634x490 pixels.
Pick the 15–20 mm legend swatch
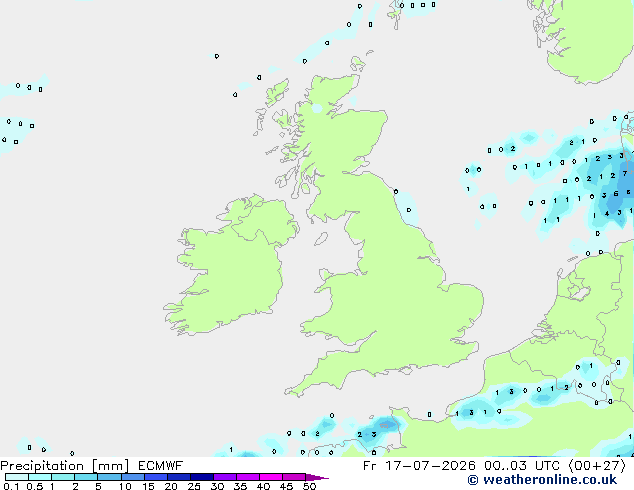coord(156,477)
